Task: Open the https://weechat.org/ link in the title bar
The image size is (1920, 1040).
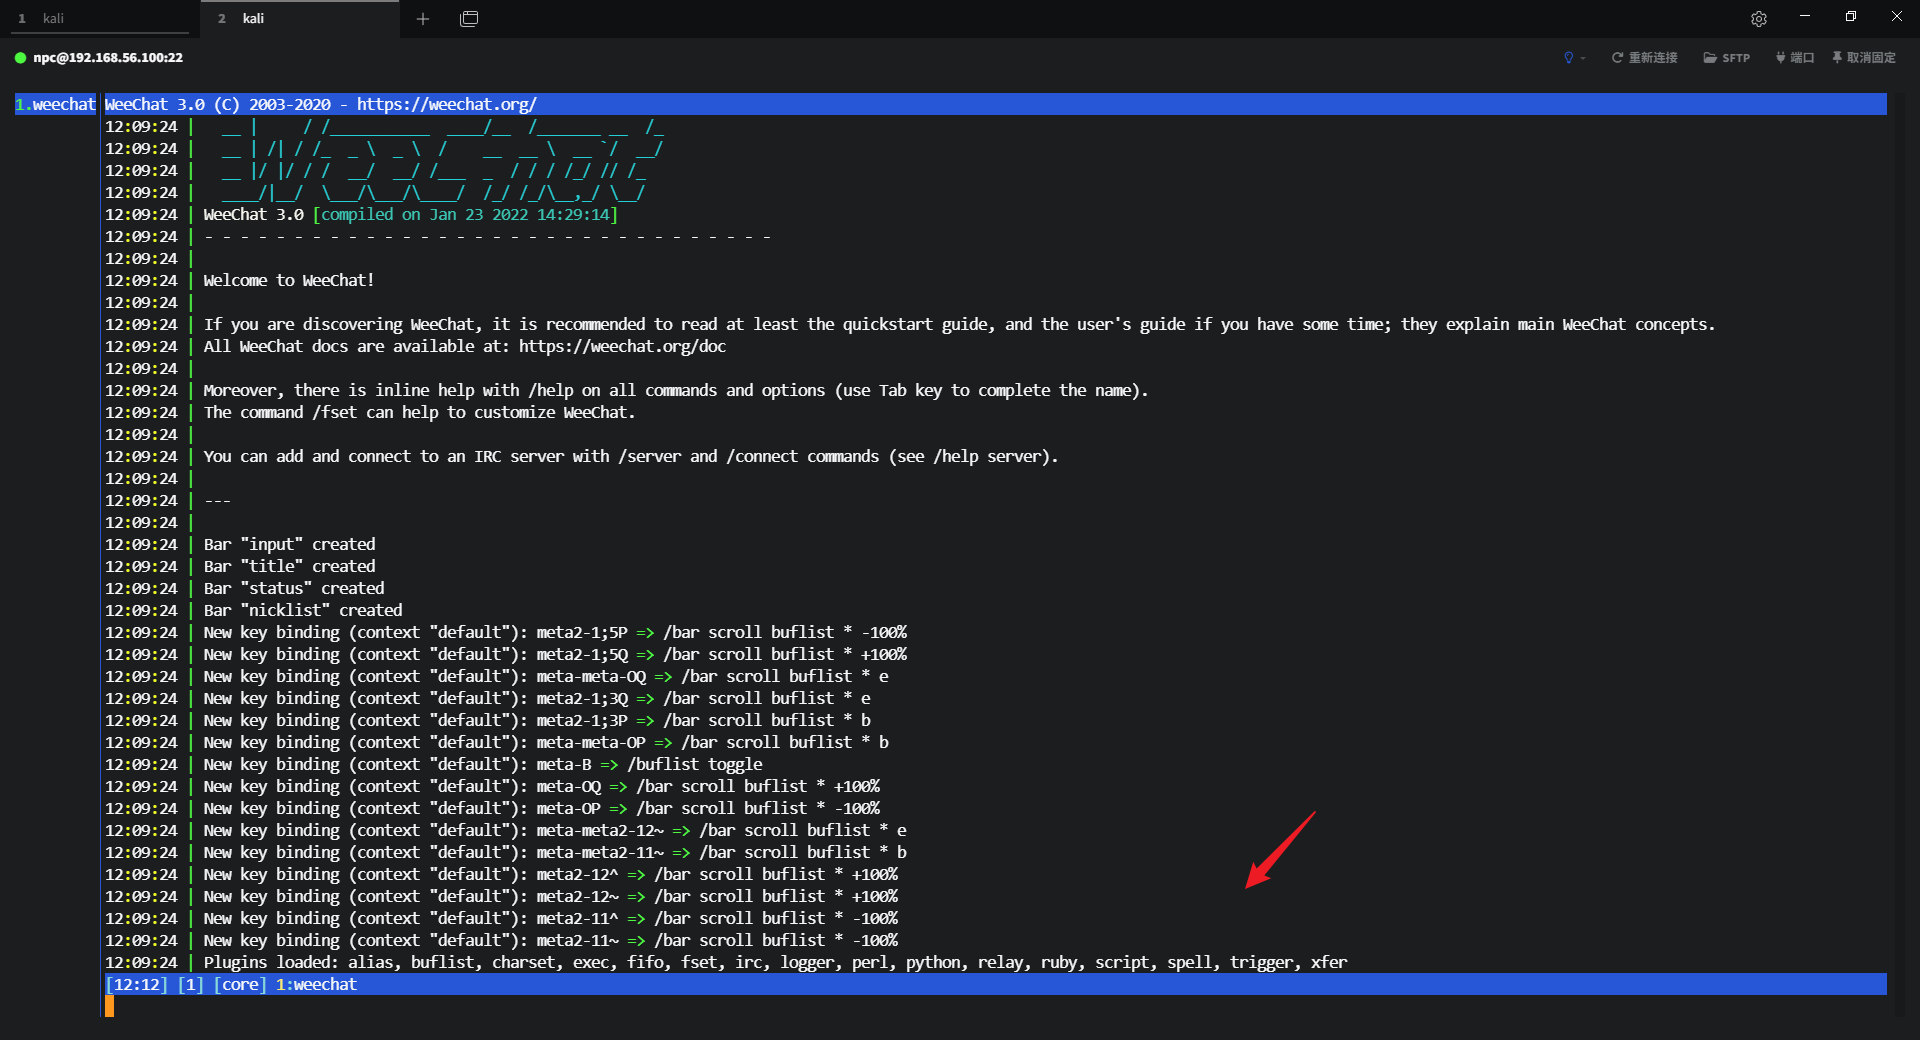Action: [446, 104]
